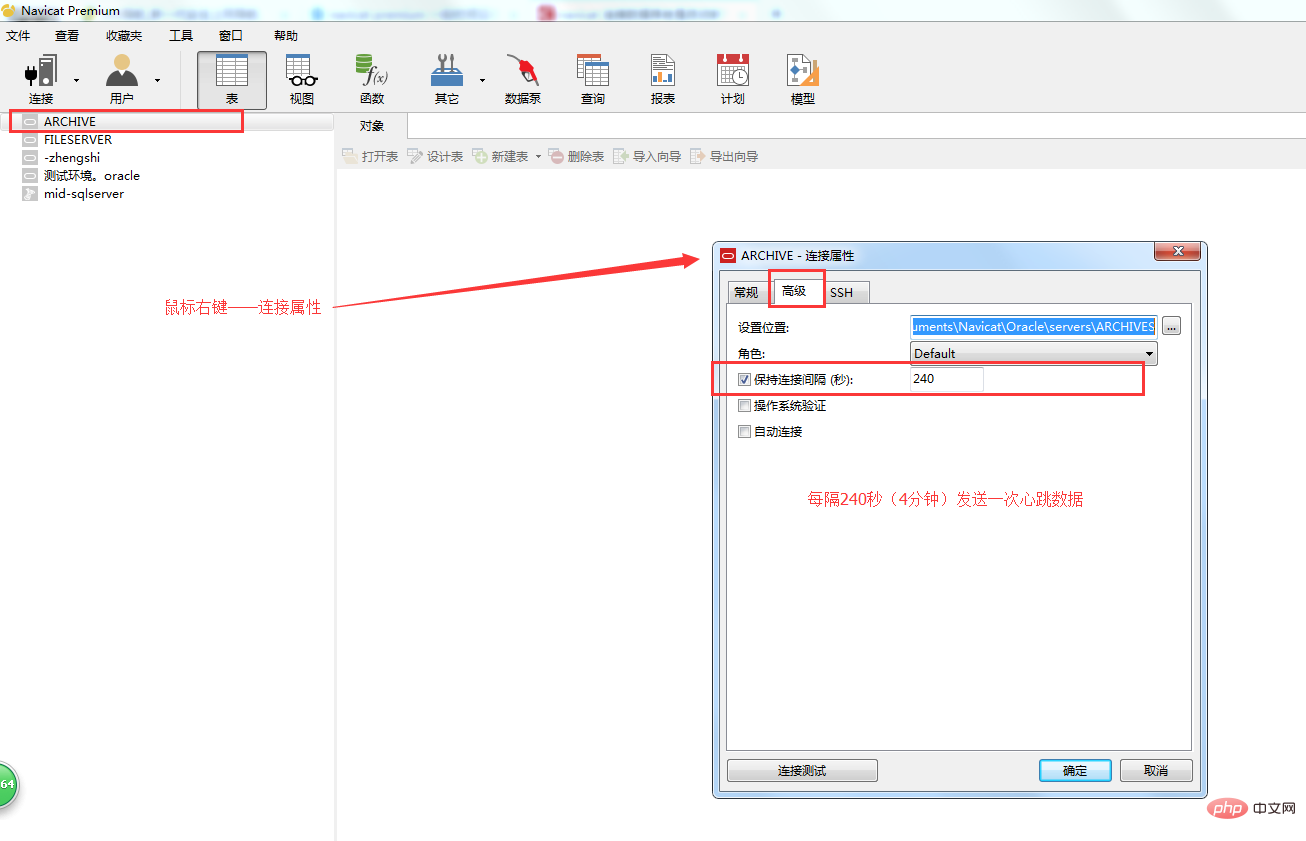The width and height of the screenshot is (1306, 841).
Task: Open the View (查看) menu
Action: pyautogui.click(x=67, y=35)
